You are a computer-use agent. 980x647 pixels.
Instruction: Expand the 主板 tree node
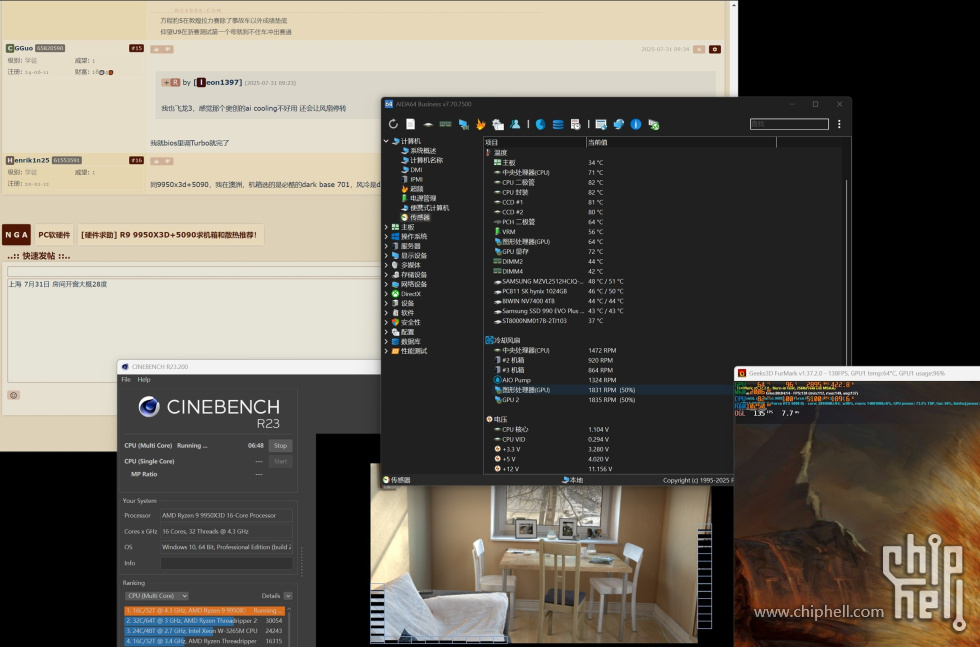[386, 227]
